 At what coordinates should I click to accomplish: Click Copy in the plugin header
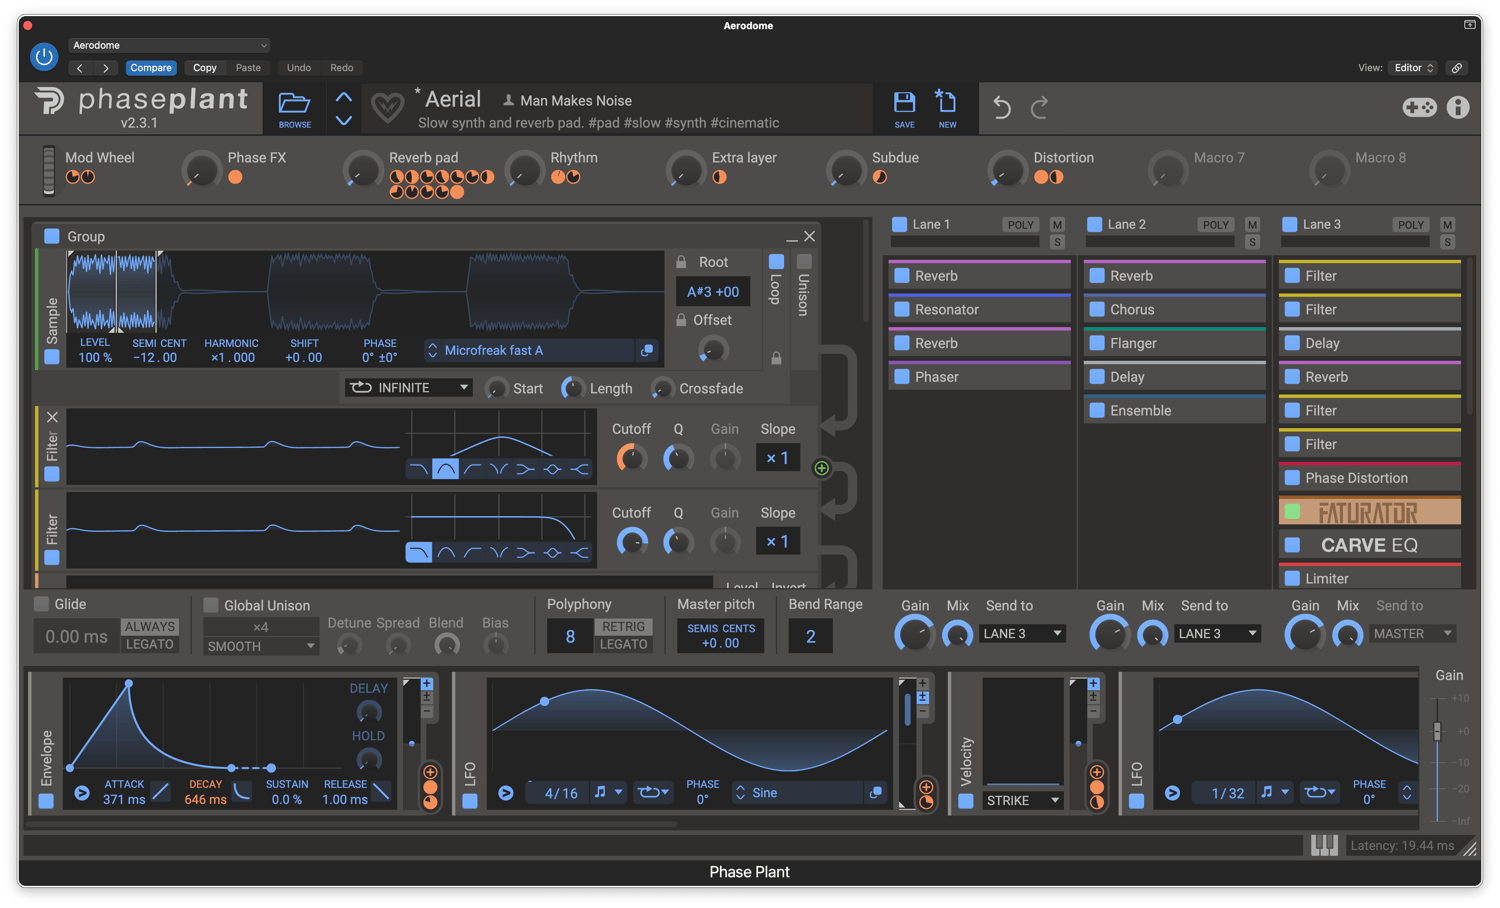pos(205,68)
